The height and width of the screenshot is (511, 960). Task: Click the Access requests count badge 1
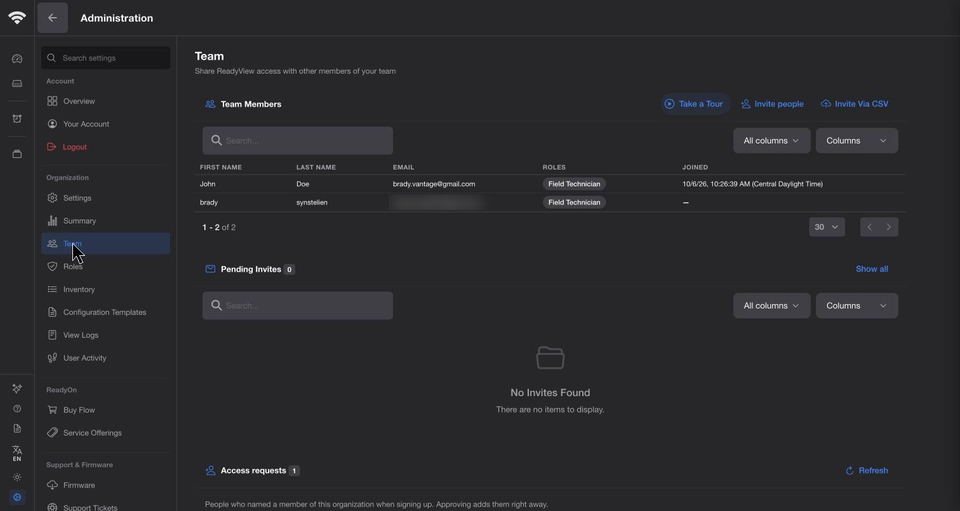point(294,471)
